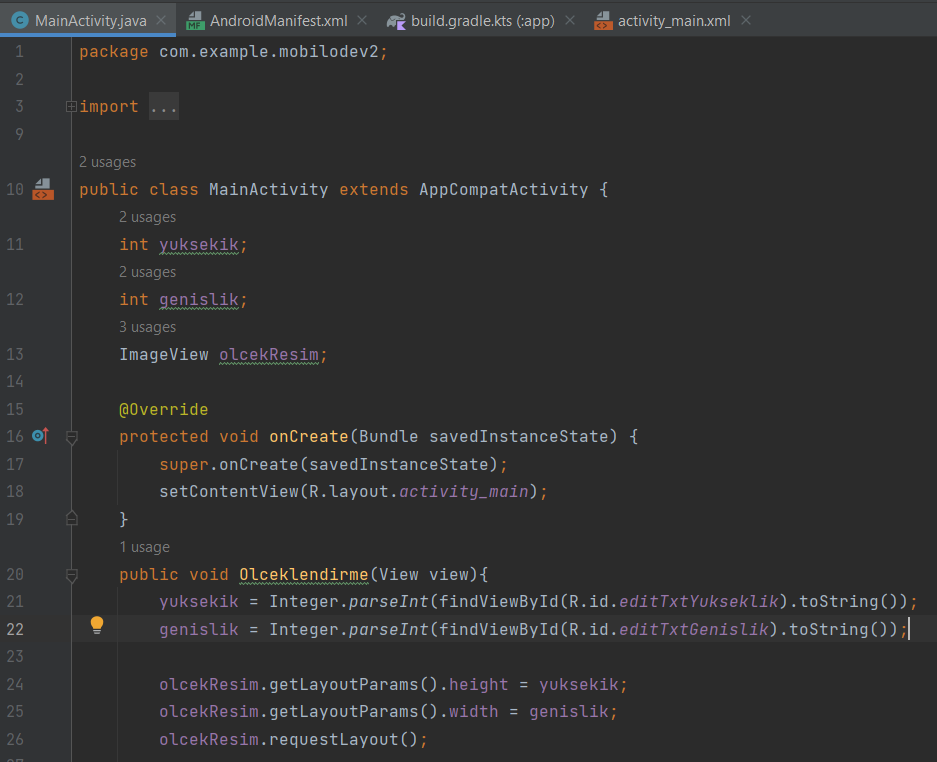Show the 1 usage hint above Olceklendirme
Screen dimensions: 937x762
point(145,547)
